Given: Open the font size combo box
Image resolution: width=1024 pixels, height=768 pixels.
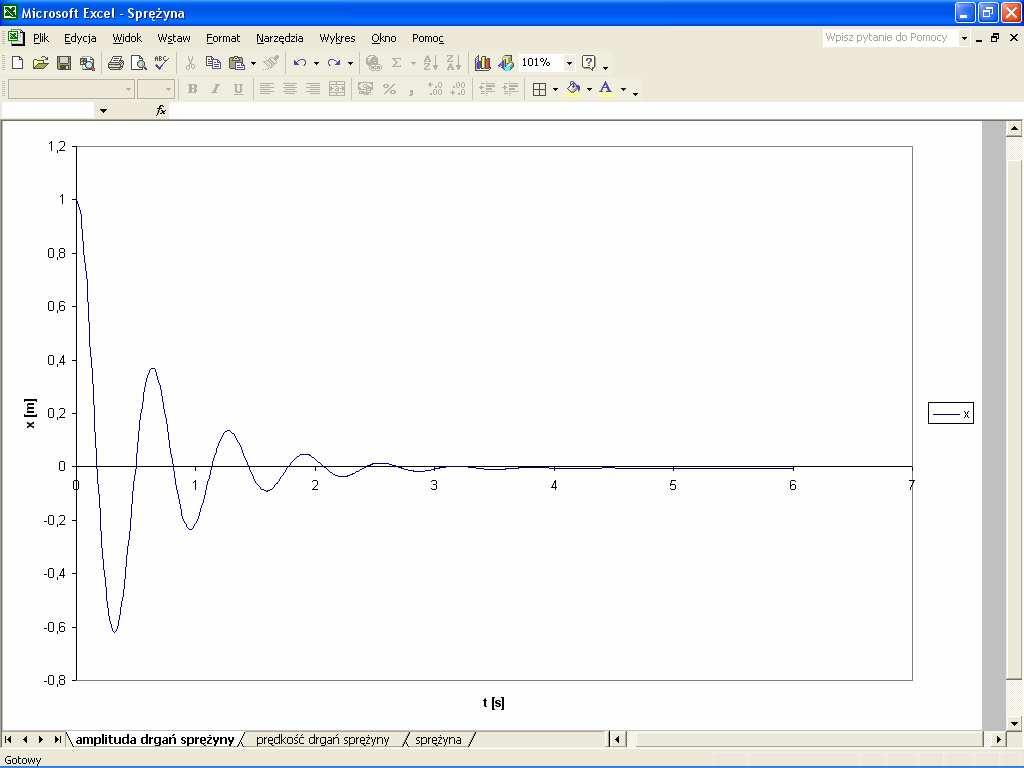Looking at the screenshot, I should [155, 89].
